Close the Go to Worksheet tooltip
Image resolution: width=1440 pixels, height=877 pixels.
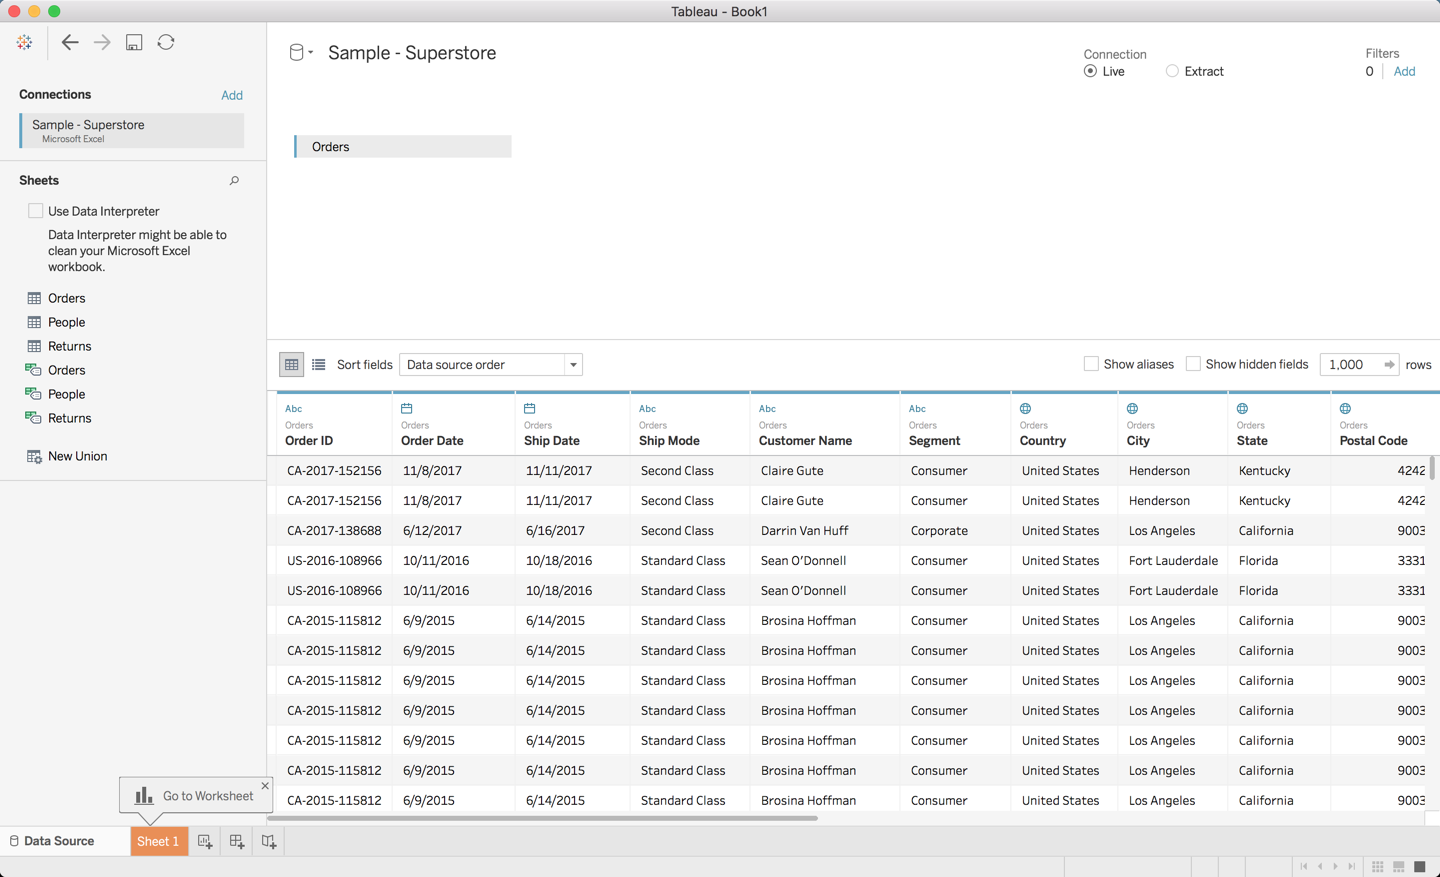(265, 786)
